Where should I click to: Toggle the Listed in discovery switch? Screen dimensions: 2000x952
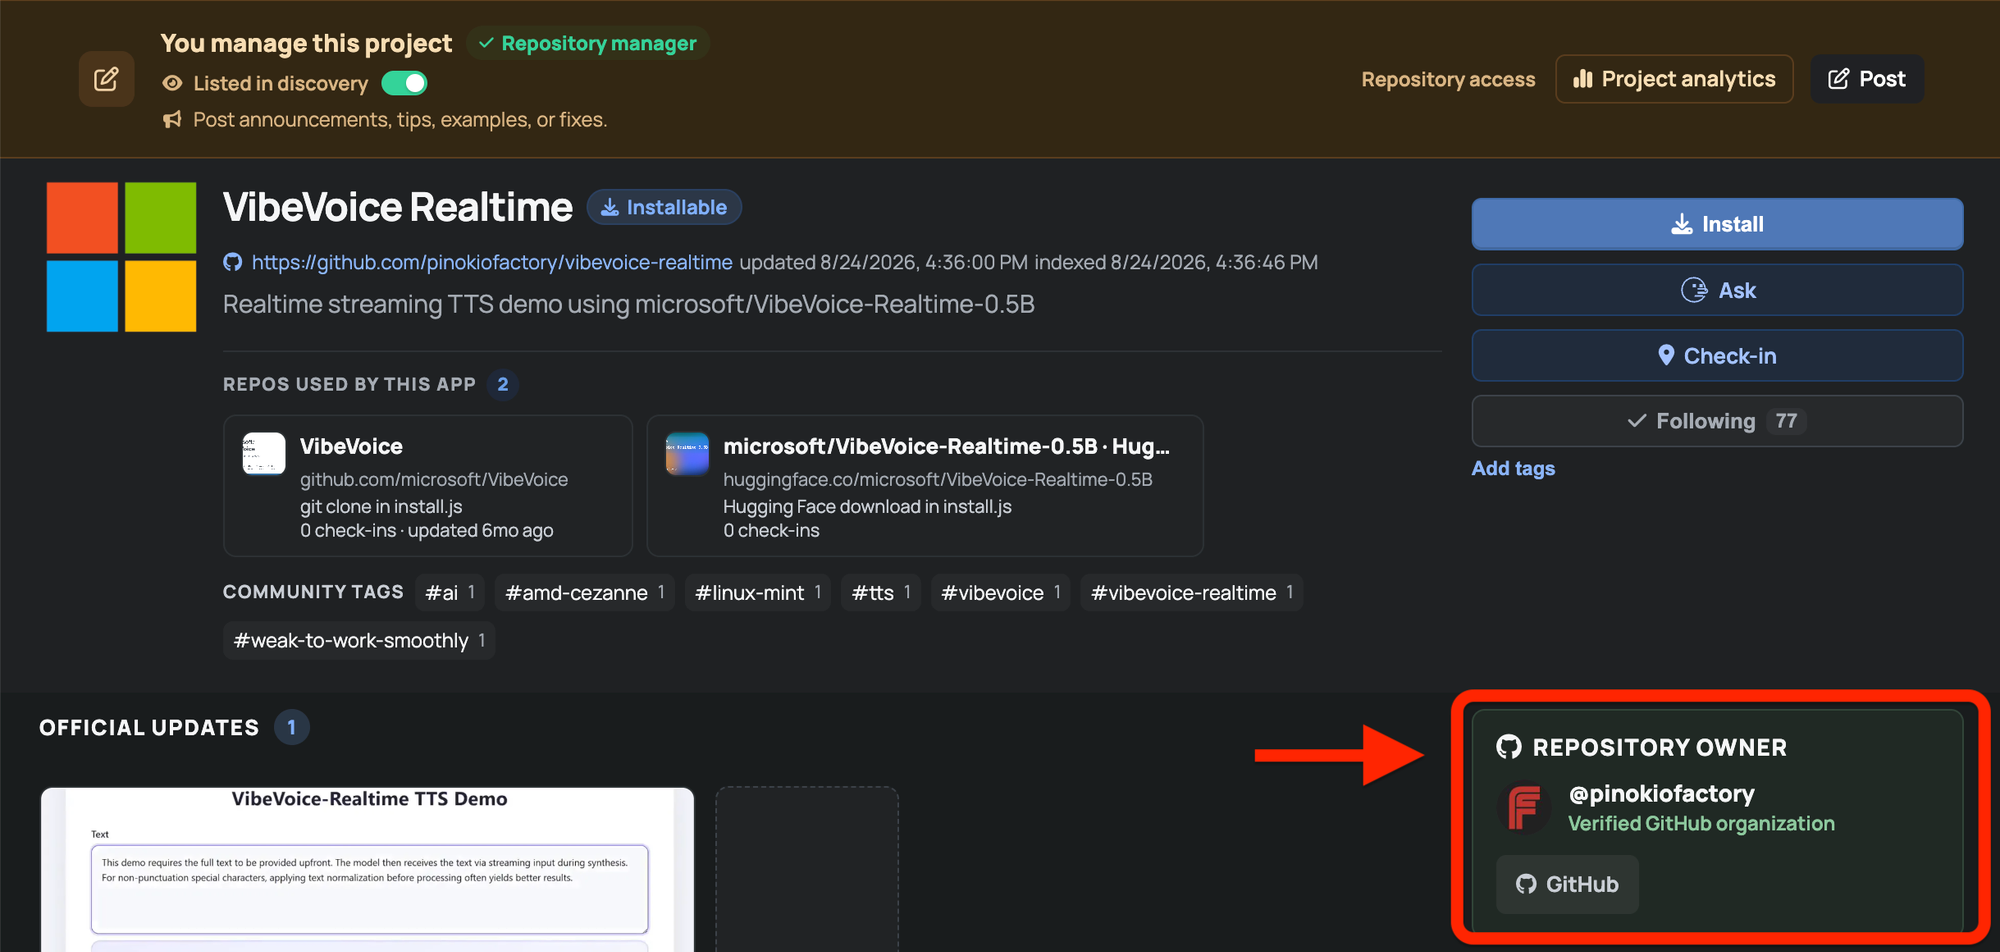(x=404, y=83)
